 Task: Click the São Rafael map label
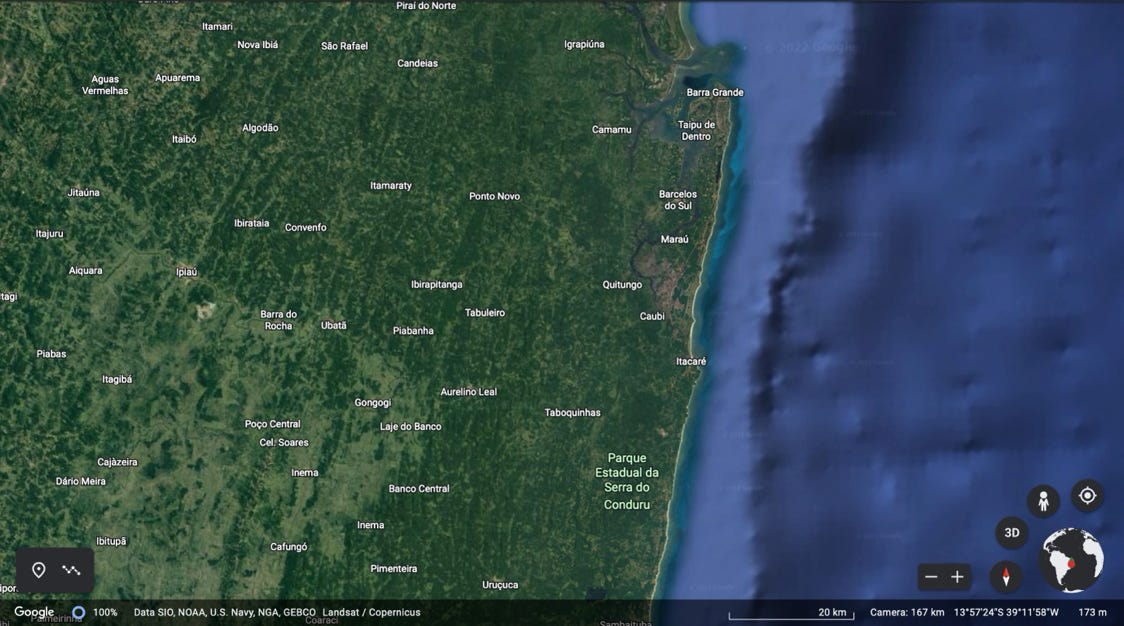coord(344,46)
